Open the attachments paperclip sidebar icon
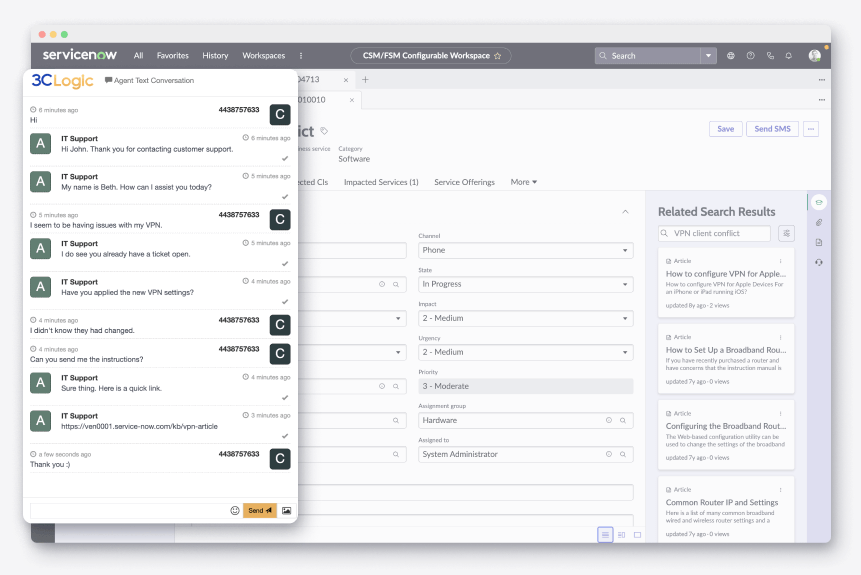This screenshot has height=575, width=861. tap(819, 222)
